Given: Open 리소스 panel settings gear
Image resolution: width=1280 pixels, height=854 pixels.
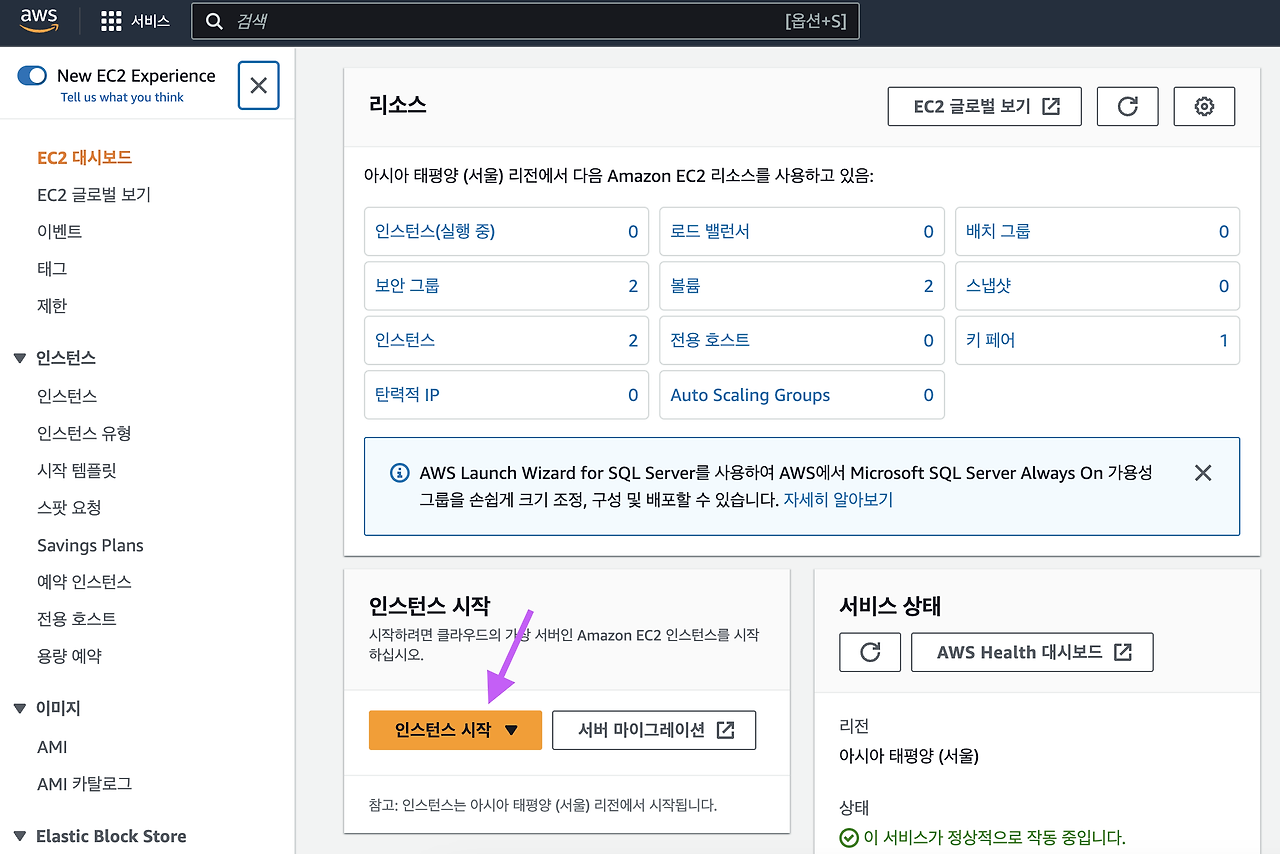Looking at the screenshot, I should (1204, 106).
